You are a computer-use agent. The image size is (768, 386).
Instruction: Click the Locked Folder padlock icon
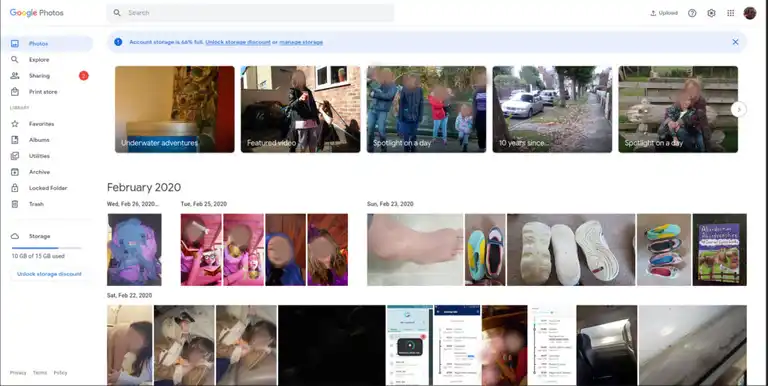click(15, 188)
